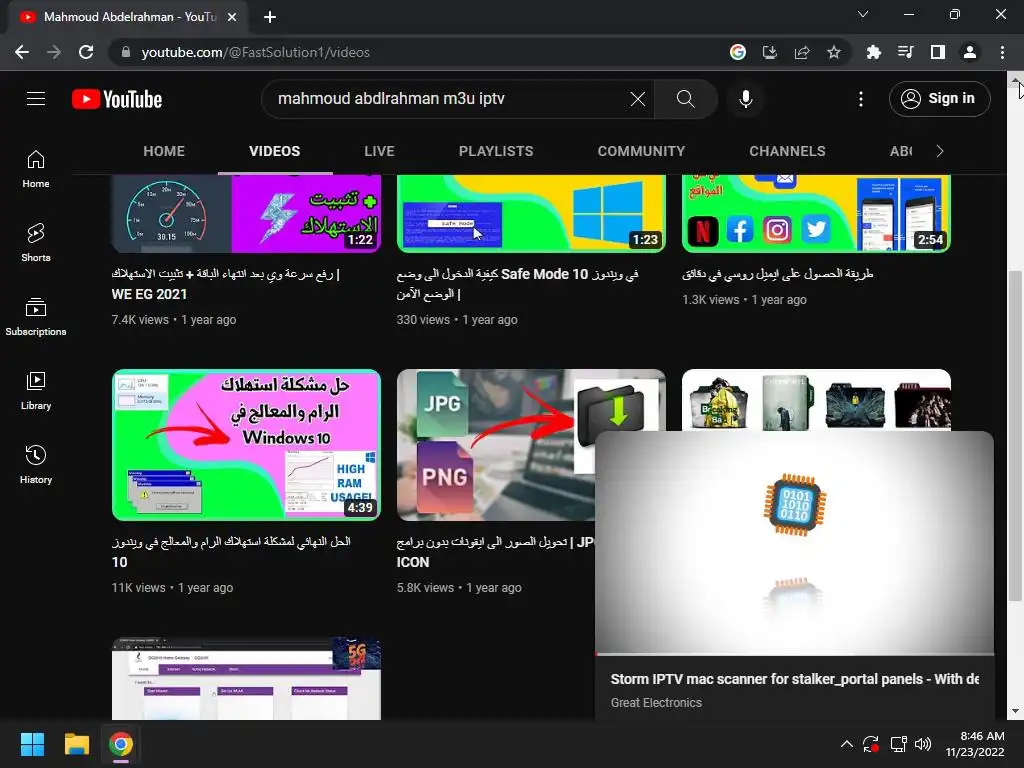
Task: Open the TV series folder icons thumbnail
Action: click(x=816, y=400)
